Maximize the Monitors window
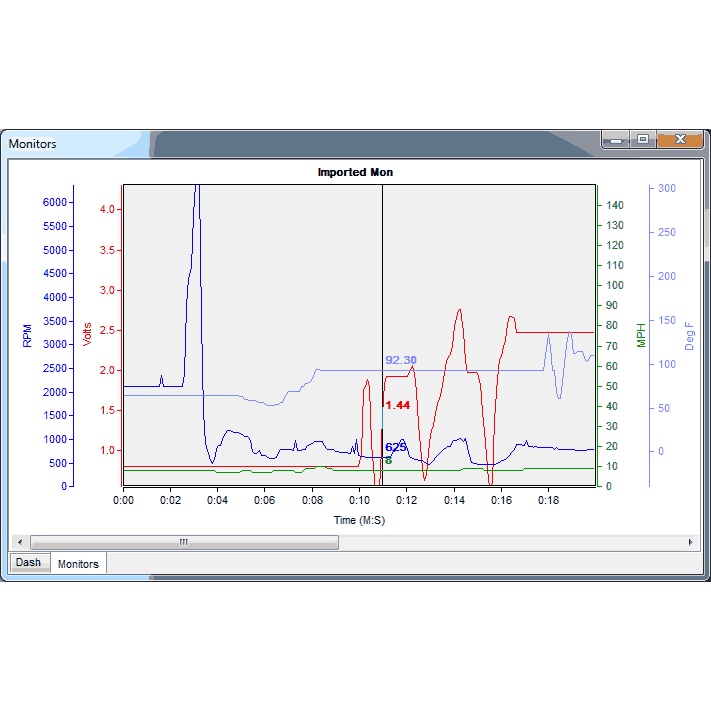This screenshot has width=711, height=711. (x=643, y=140)
